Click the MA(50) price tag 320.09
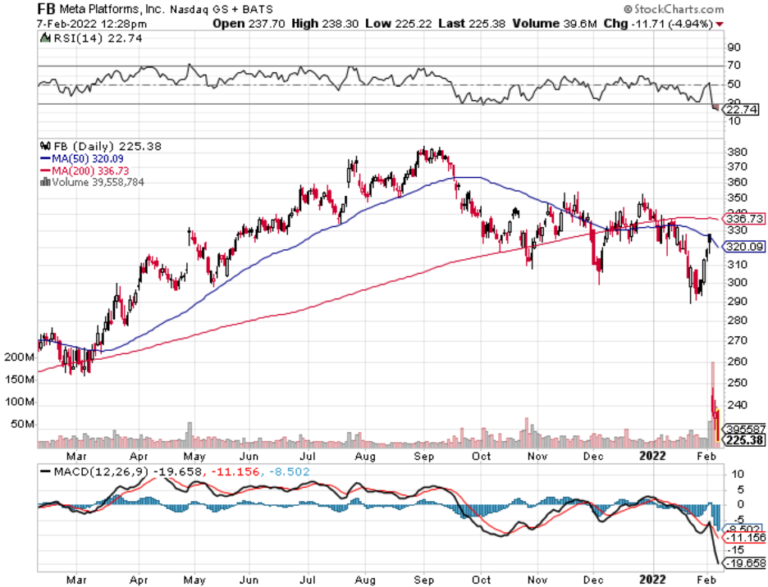 (x=744, y=246)
